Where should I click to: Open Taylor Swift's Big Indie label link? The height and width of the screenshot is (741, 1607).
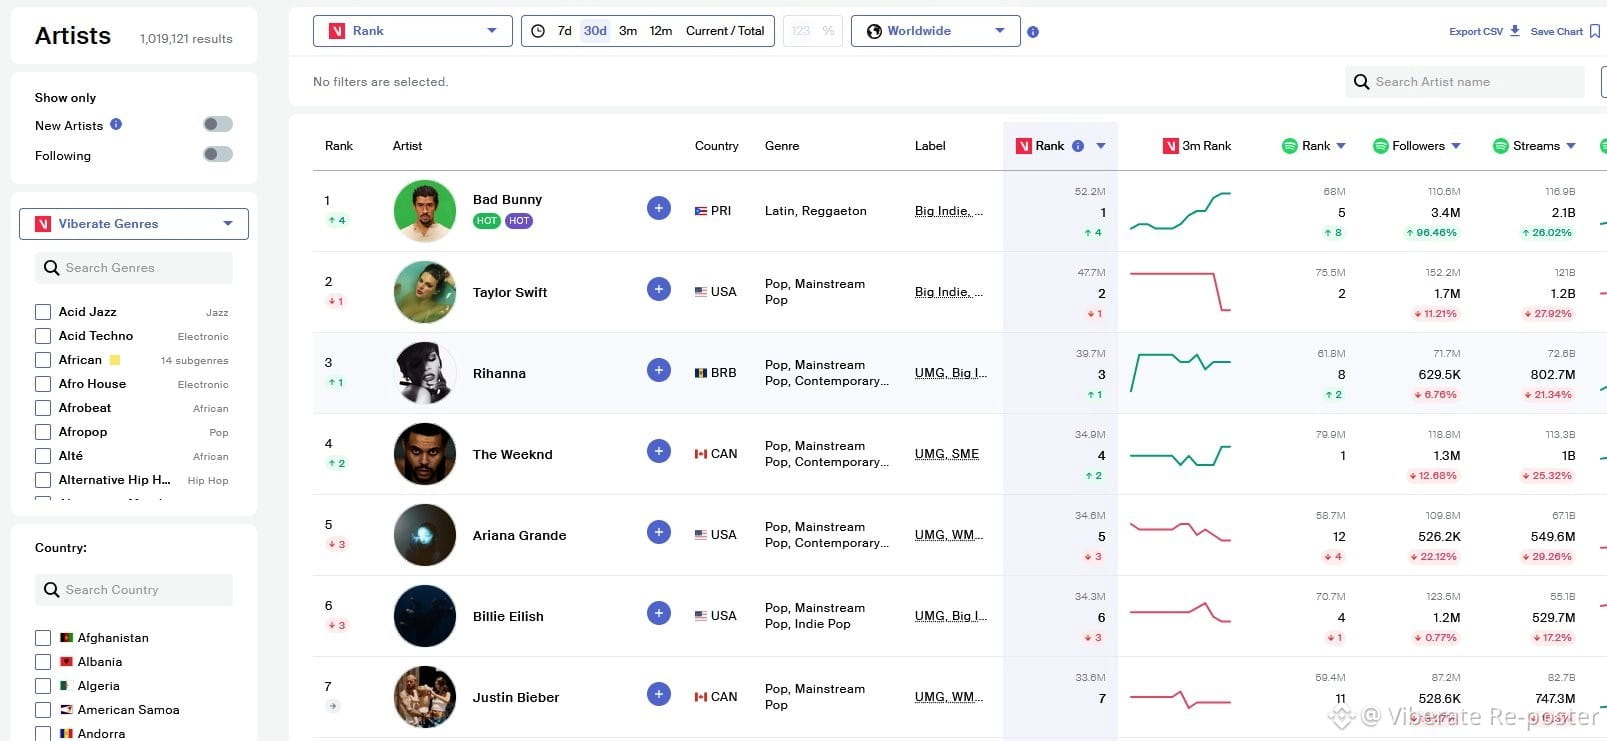pos(949,292)
